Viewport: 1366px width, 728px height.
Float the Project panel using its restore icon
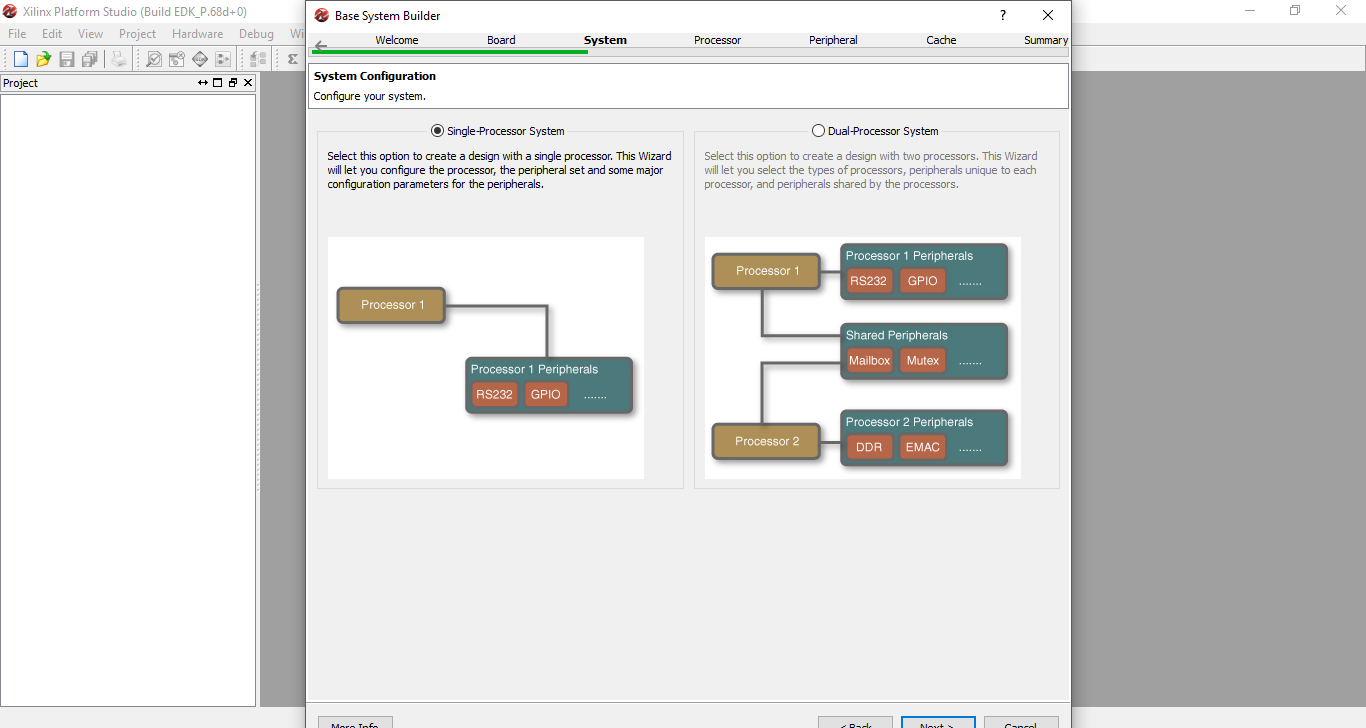(233, 83)
